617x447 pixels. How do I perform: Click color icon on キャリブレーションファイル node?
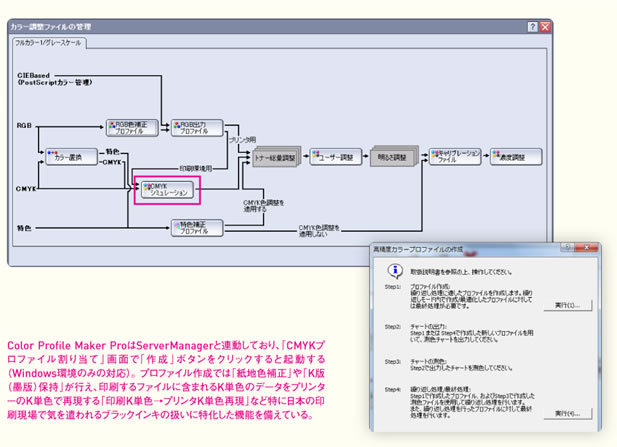[435, 154]
